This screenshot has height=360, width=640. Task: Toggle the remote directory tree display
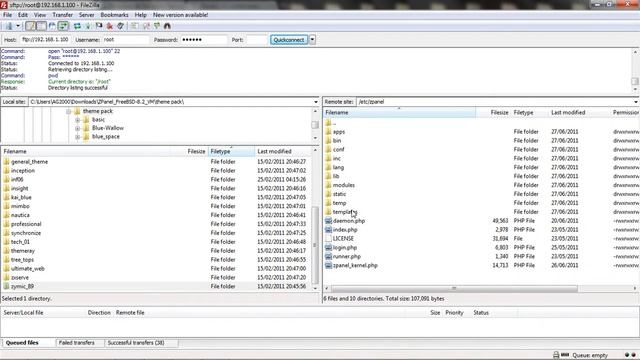52,26
